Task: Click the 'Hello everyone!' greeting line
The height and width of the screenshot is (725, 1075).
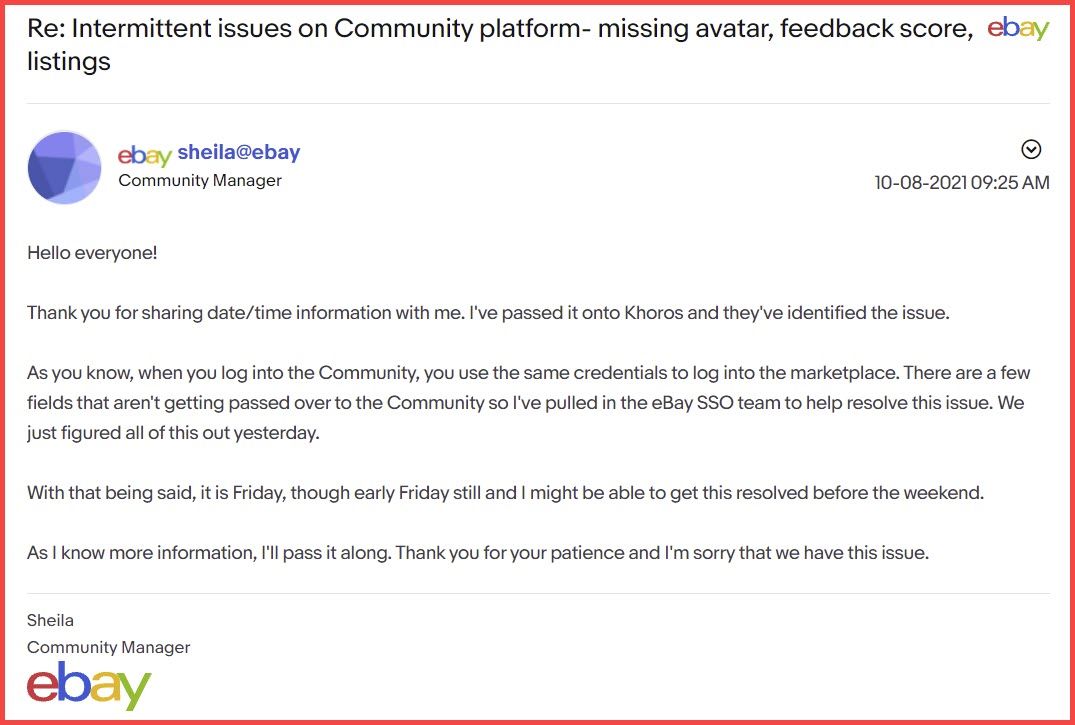Action: click(93, 253)
